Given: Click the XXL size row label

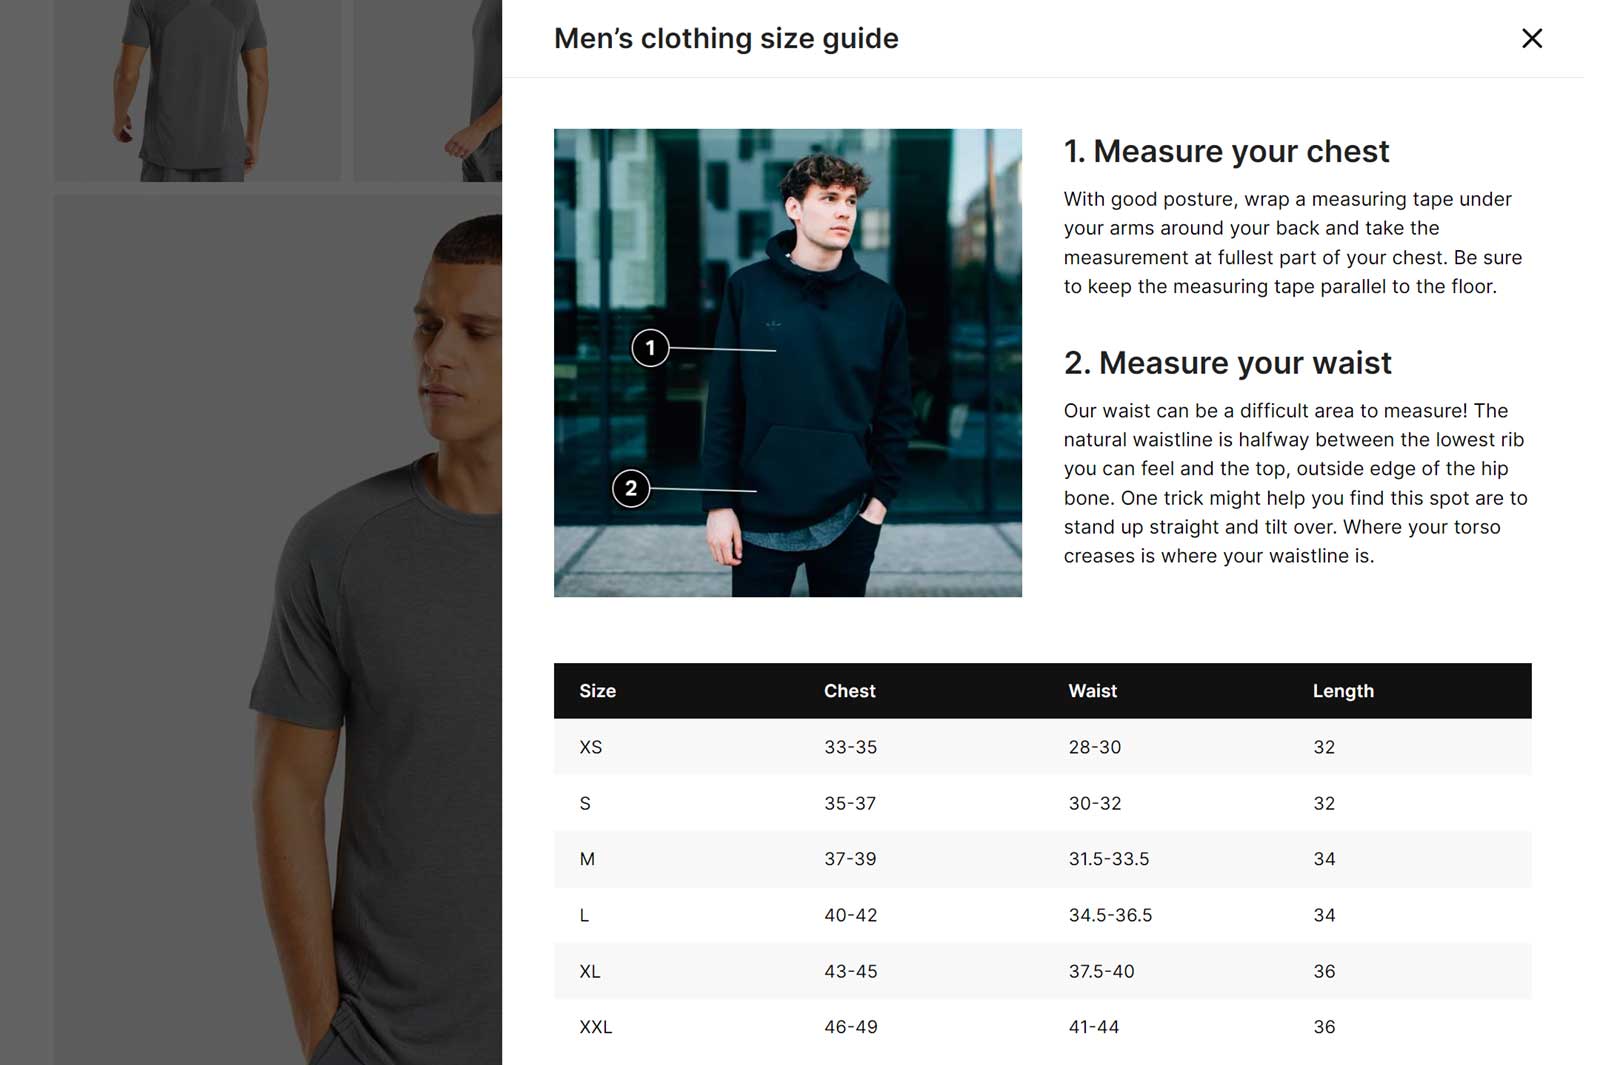Looking at the screenshot, I should (x=595, y=1027).
